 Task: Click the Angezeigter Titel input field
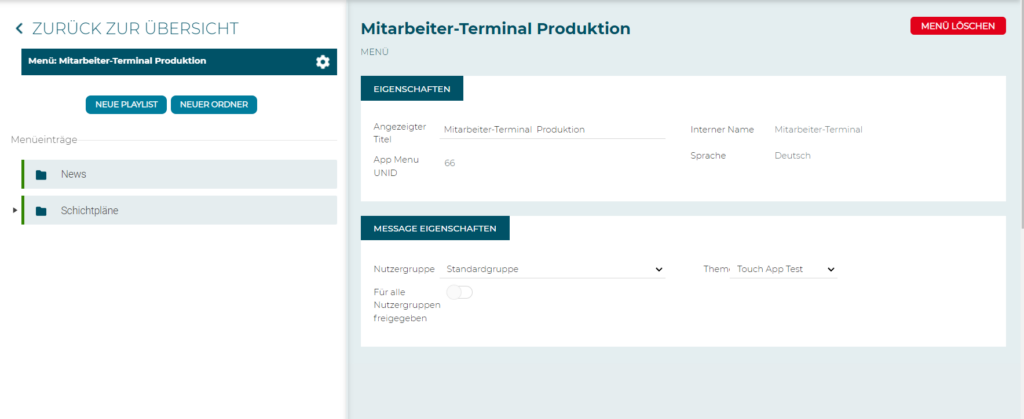point(552,130)
